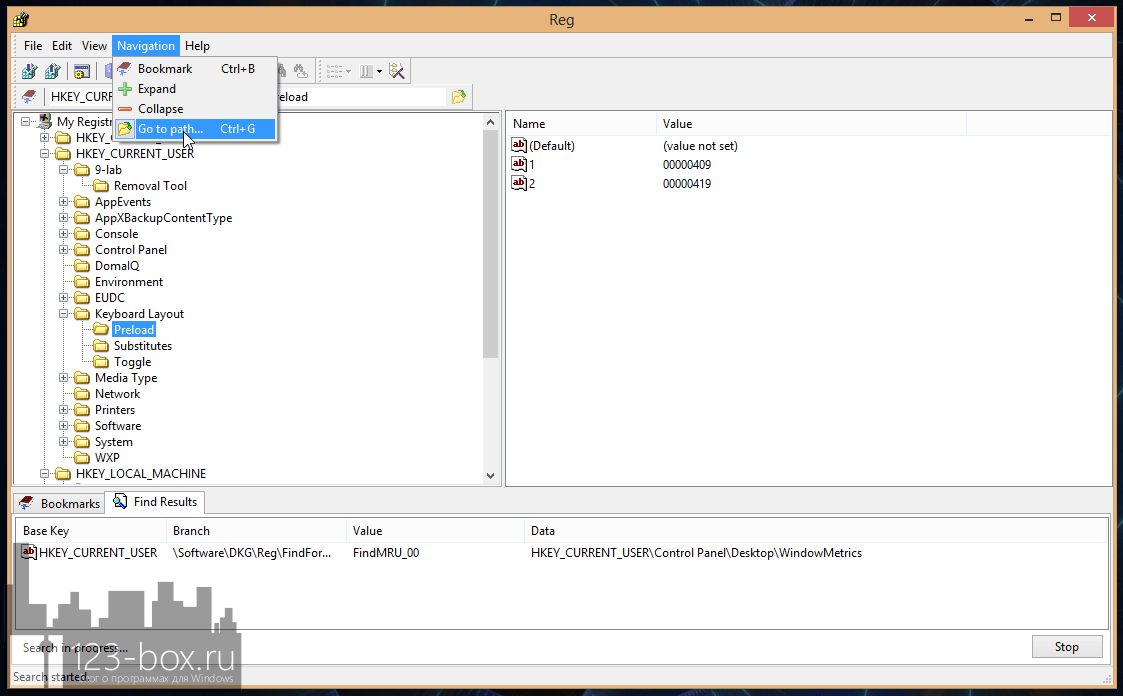Image resolution: width=1123 pixels, height=696 pixels.
Task: Click the Value column header
Action: (x=677, y=124)
